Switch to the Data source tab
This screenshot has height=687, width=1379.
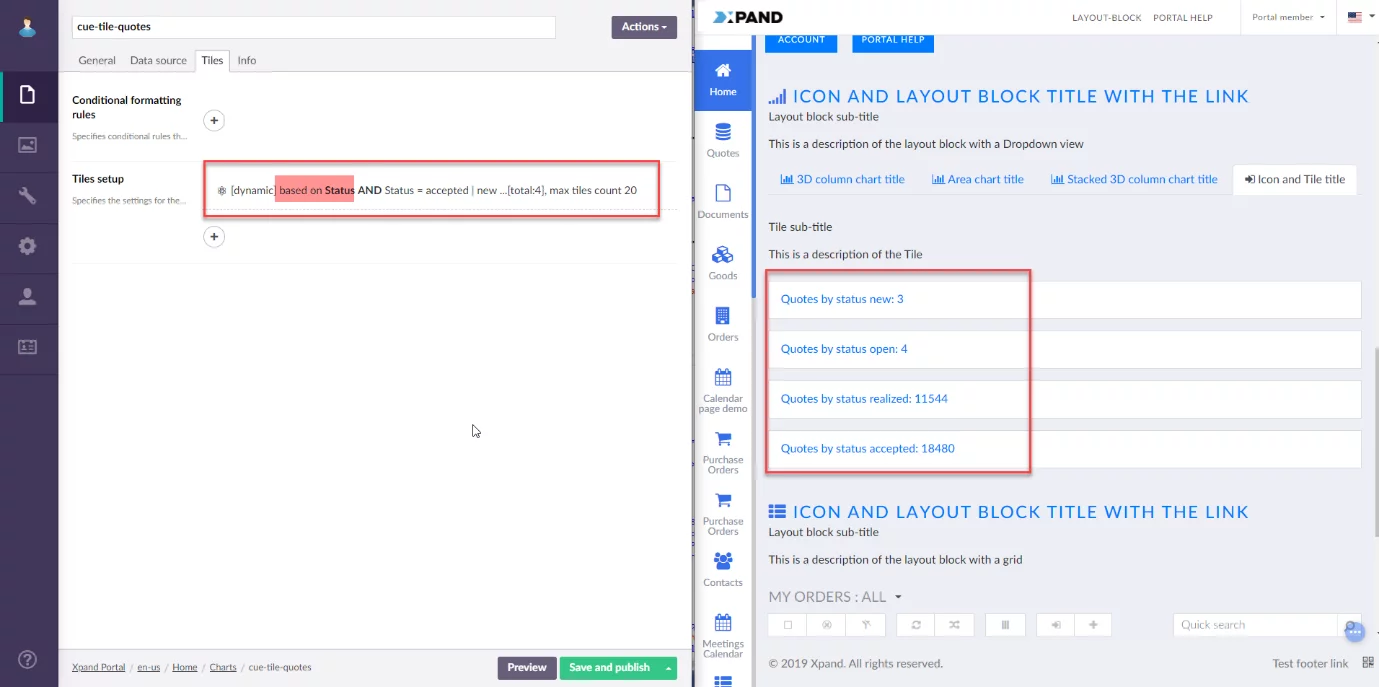pyautogui.click(x=158, y=60)
